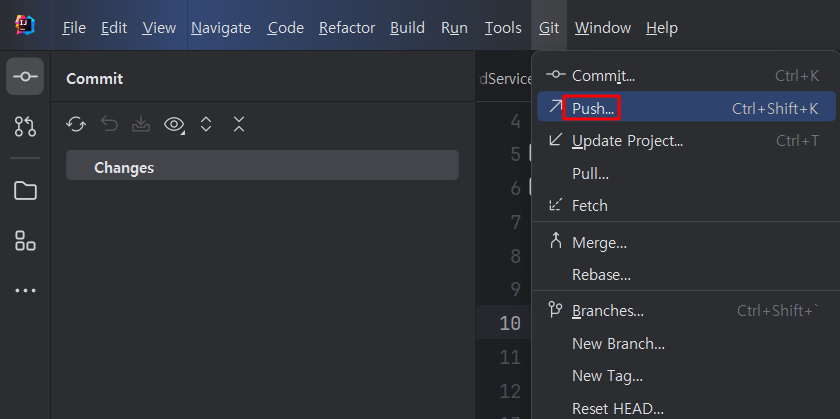Choose Pull... from Git menu
Screen dimensions: 840x419
coord(686,174)
